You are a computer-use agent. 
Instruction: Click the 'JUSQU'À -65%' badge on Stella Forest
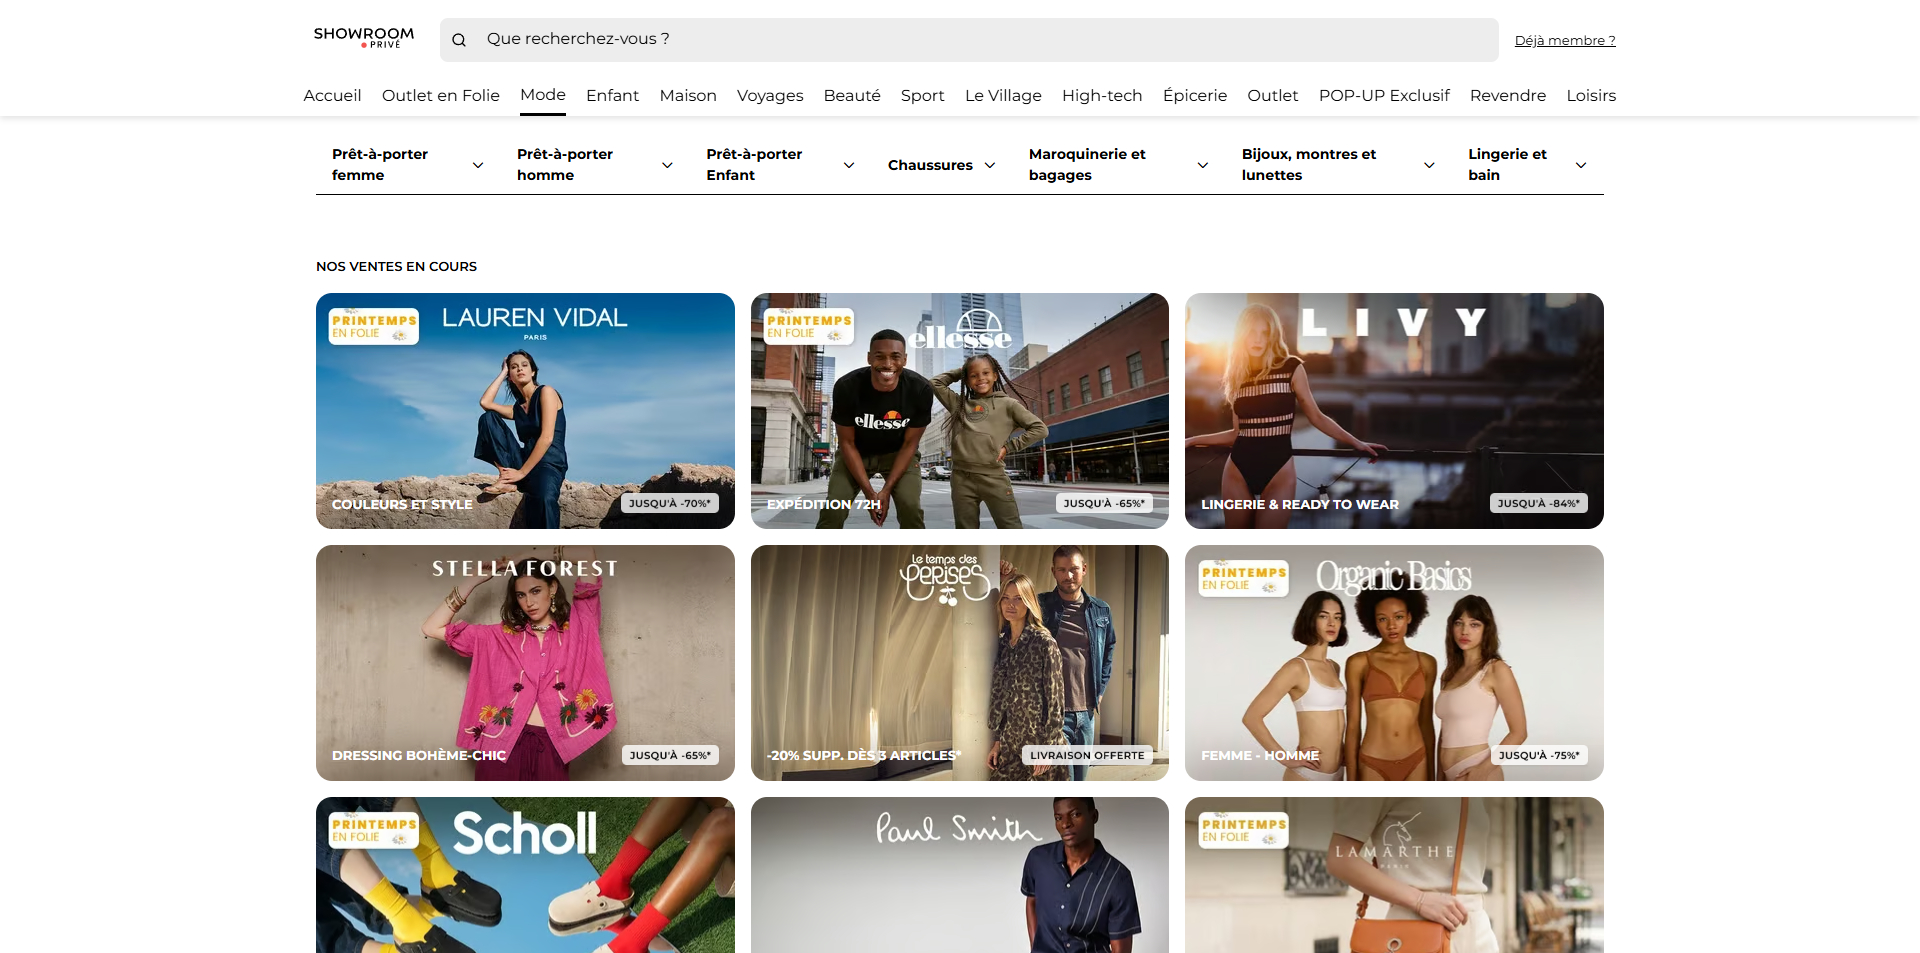pos(670,756)
